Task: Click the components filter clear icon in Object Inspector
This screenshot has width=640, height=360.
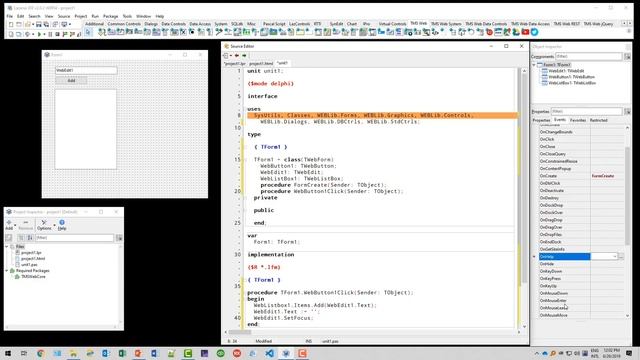Action: tap(627, 56)
